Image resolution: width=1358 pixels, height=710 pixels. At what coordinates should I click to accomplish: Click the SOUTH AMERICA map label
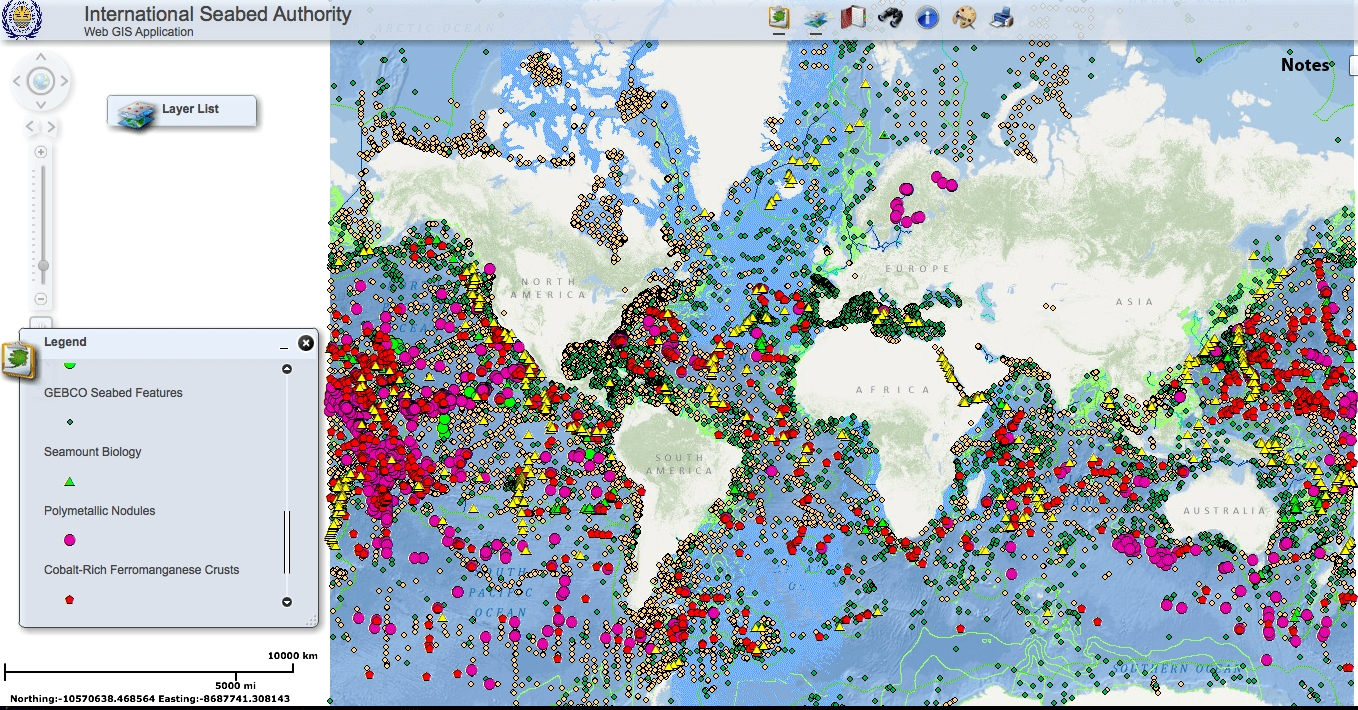680,464
